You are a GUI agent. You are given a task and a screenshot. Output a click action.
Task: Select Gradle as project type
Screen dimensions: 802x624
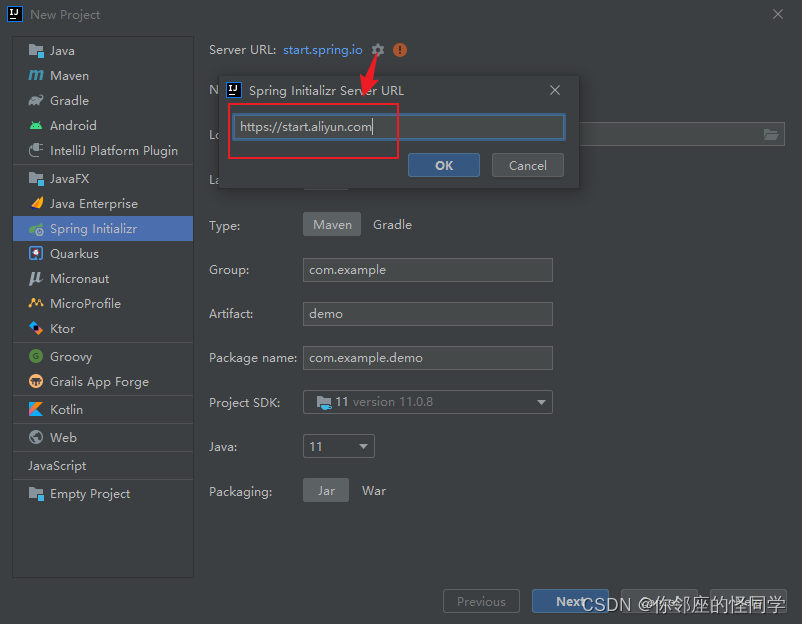coord(392,225)
